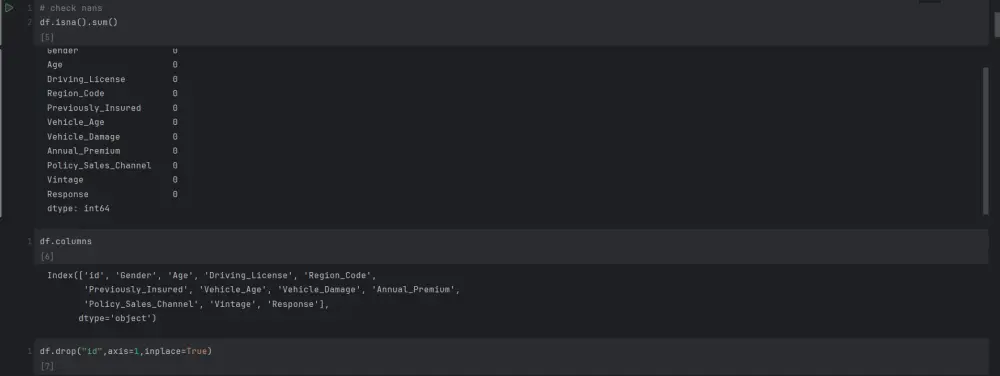The image size is (1000, 376).
Task: Click the 'Response' output row
Action: click(x=112, y=194)
